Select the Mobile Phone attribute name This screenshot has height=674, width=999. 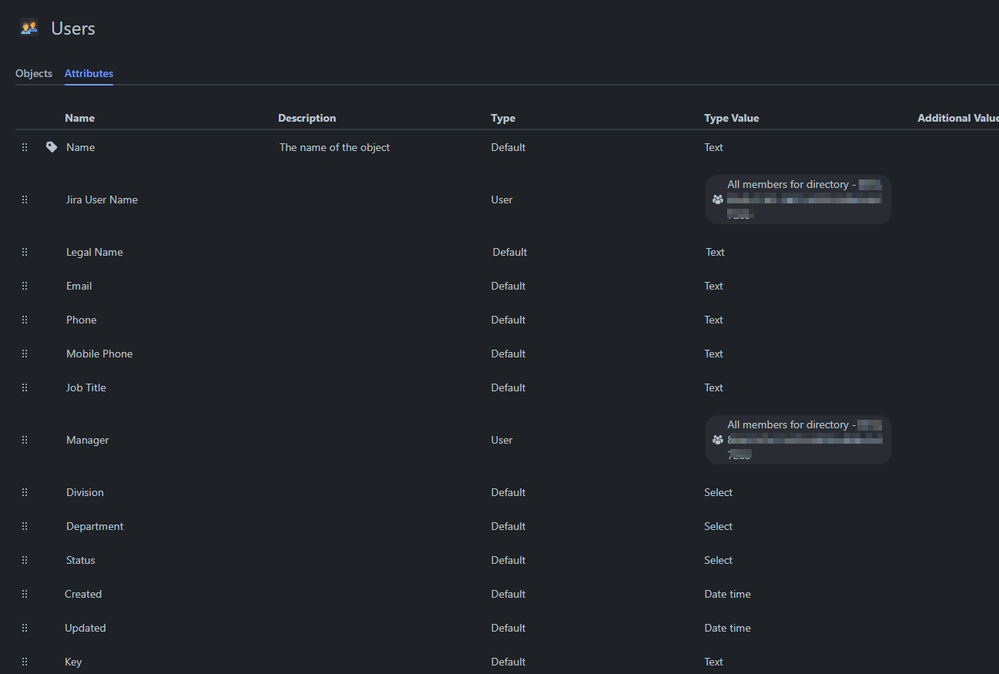pos(99,354)
